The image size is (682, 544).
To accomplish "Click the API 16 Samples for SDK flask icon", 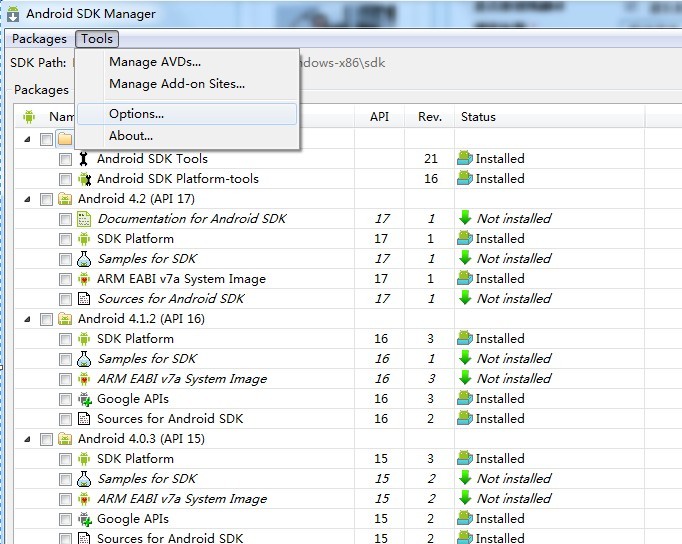I will click(x=84, y=359).
